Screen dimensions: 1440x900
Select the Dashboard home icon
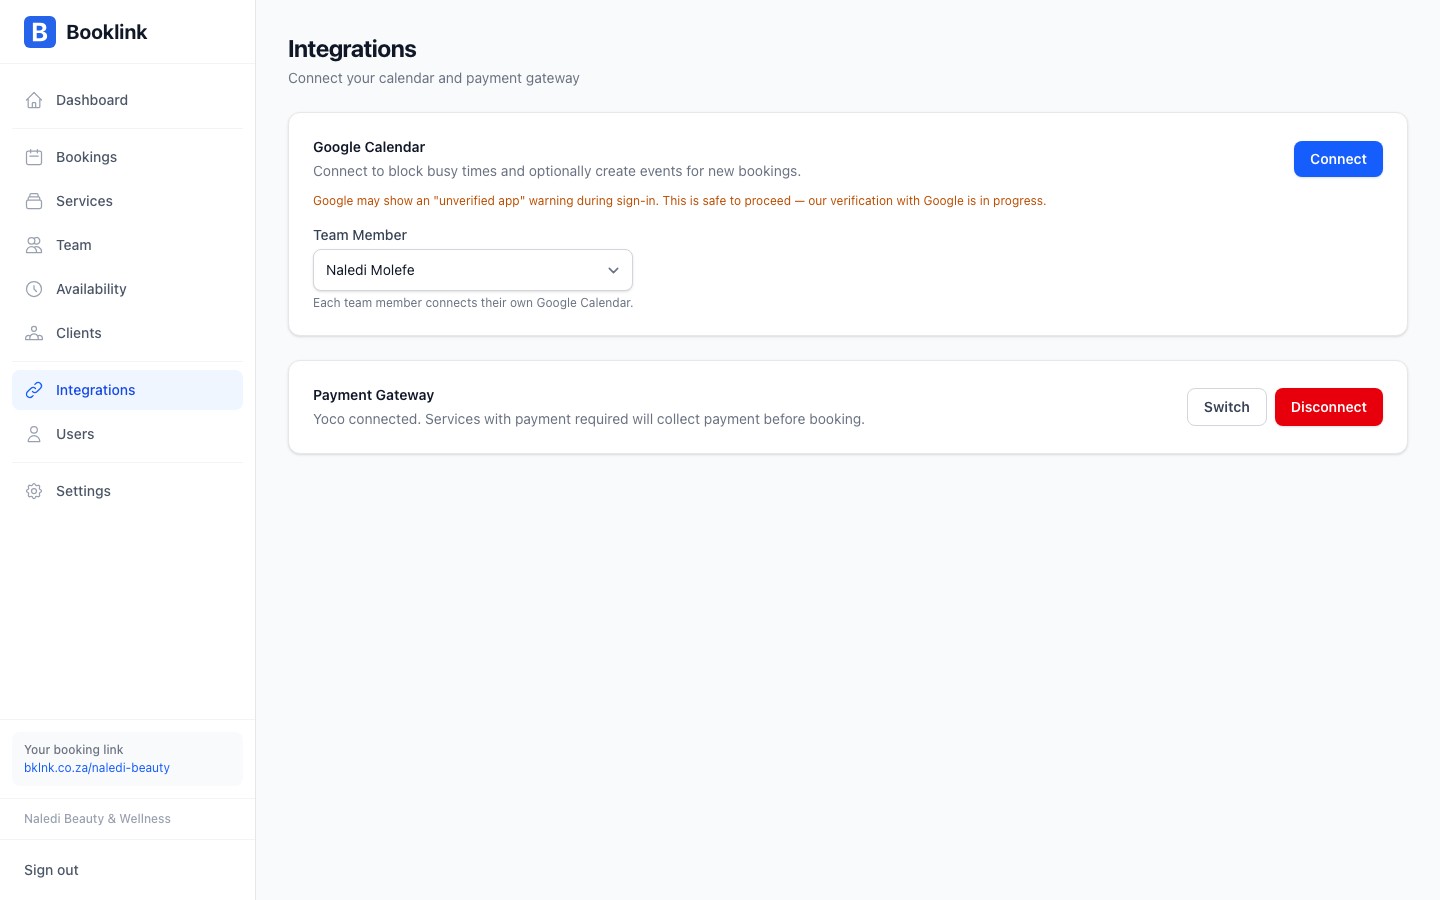34,100
